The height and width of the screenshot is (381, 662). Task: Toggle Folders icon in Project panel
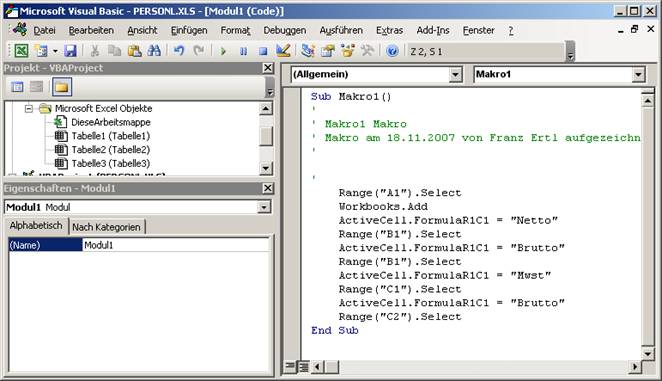(x=62, y=87)
